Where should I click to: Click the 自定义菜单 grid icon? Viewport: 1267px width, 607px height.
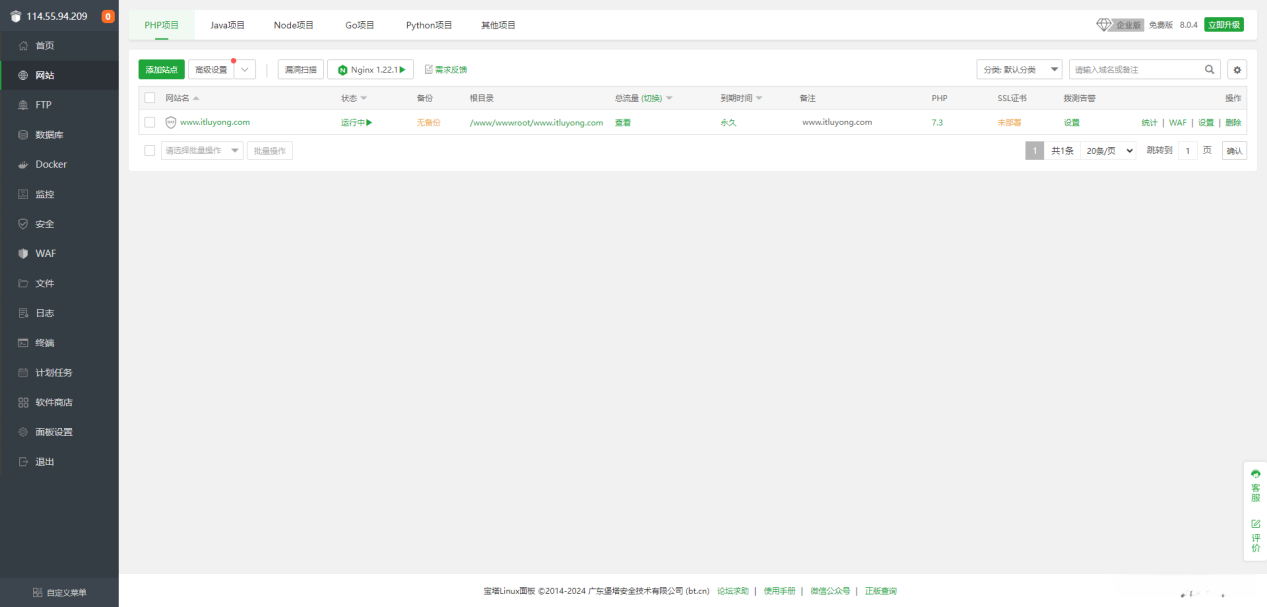37,593
